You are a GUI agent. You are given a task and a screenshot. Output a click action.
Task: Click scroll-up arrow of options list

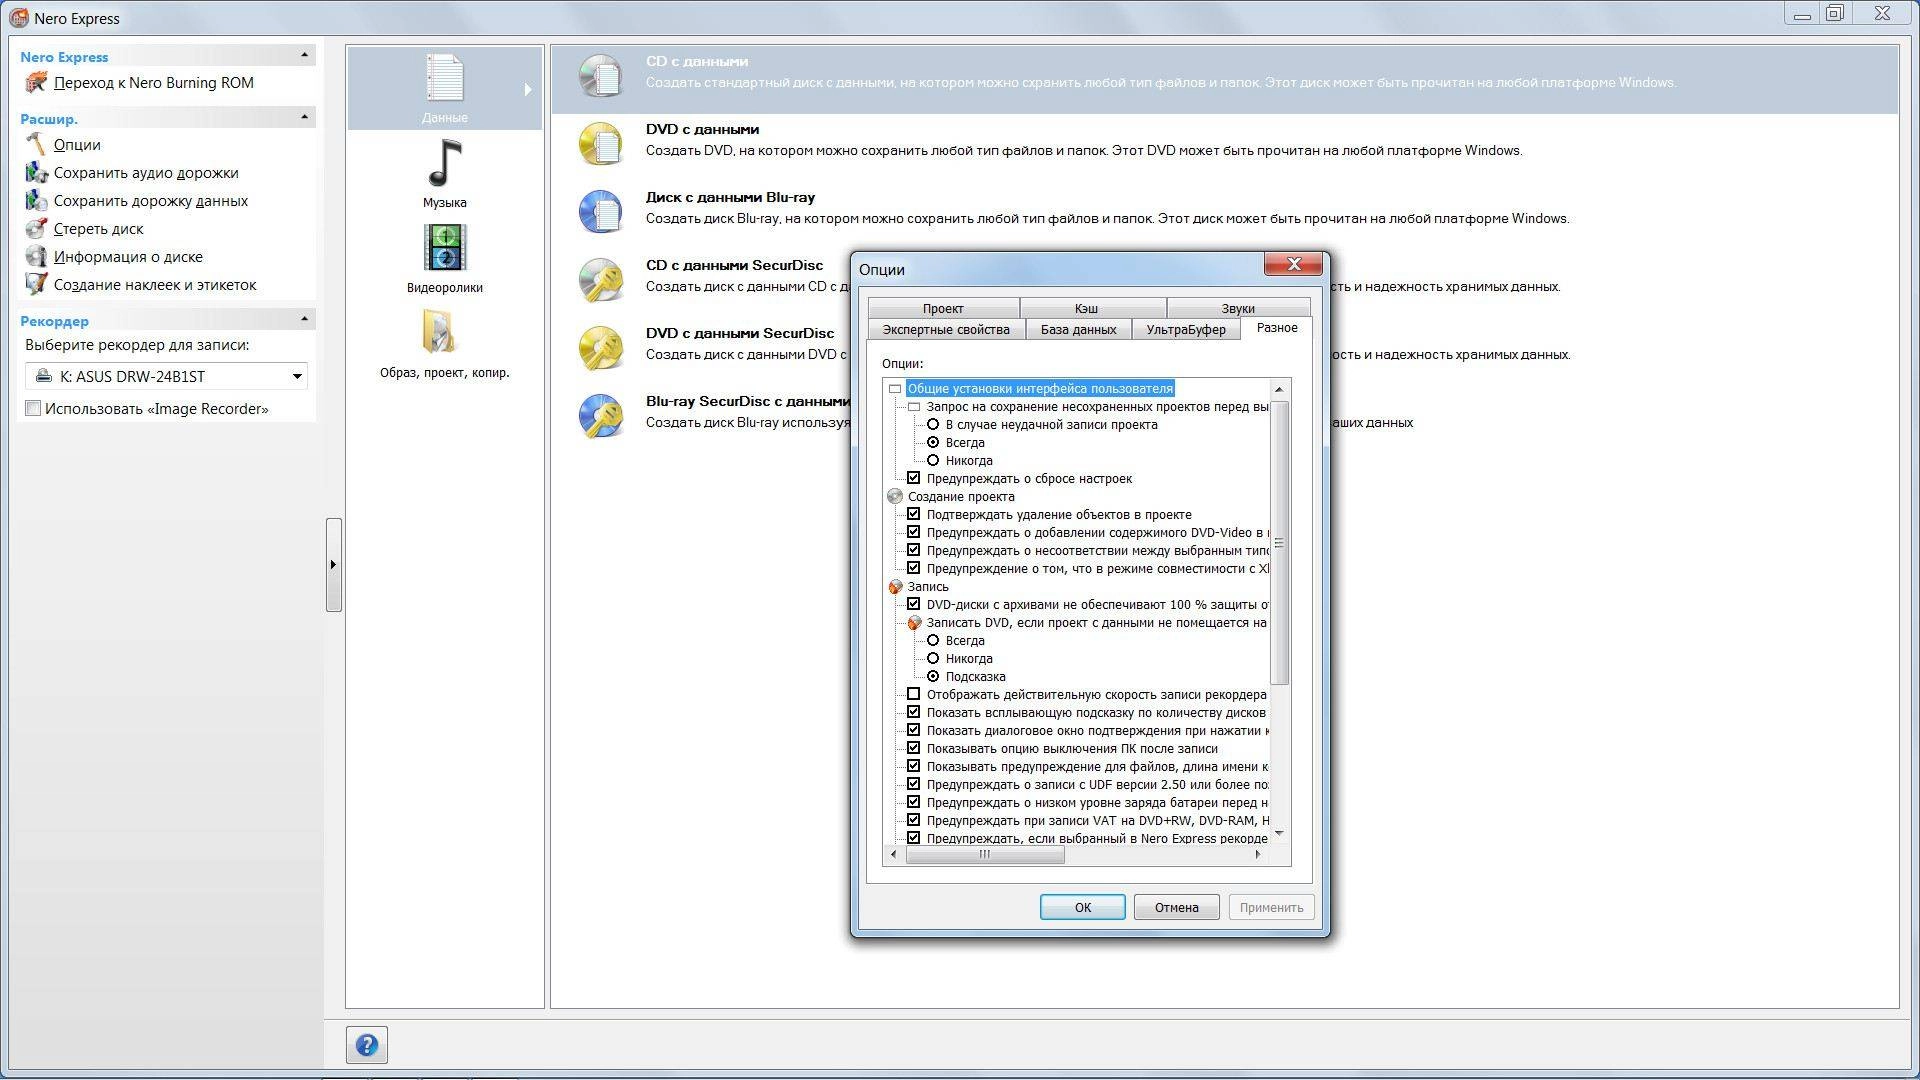coord(1279,389)
